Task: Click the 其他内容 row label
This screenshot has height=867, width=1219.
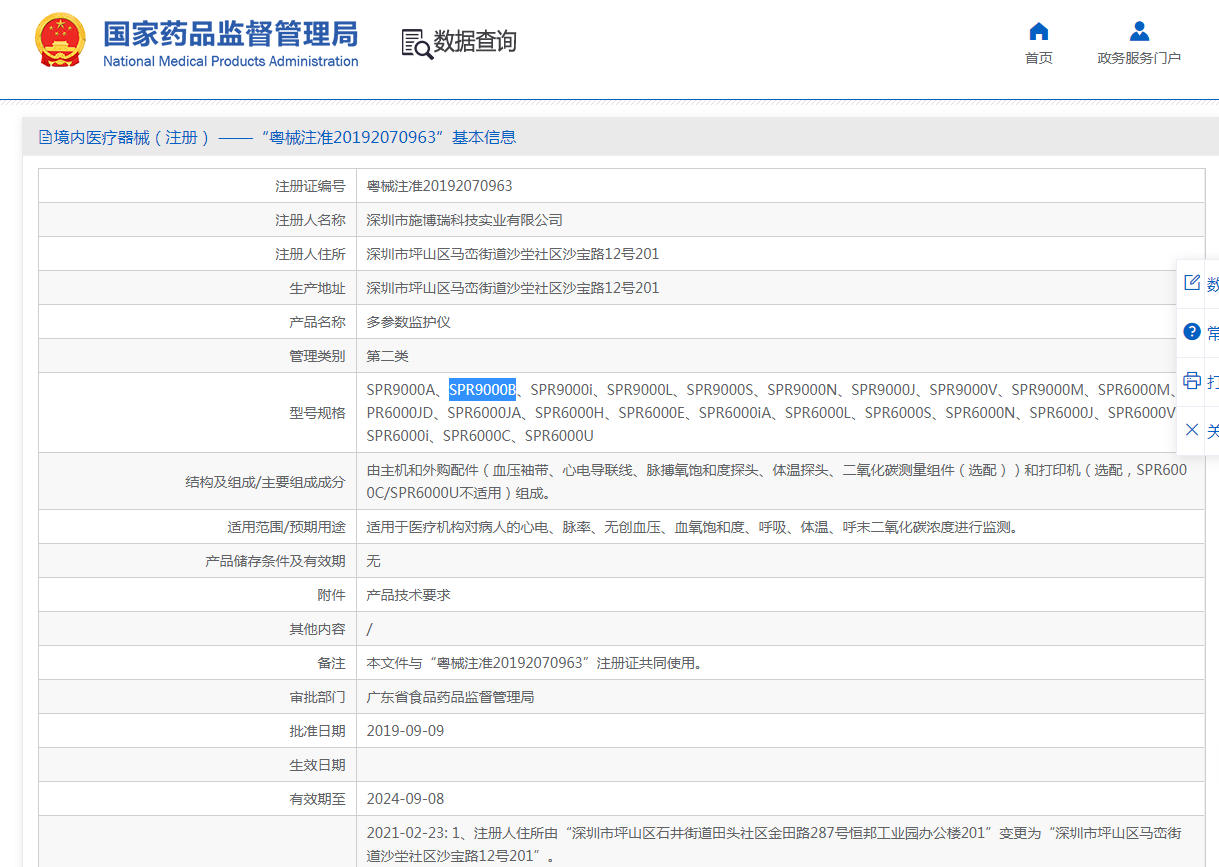Action: point(317,629)
